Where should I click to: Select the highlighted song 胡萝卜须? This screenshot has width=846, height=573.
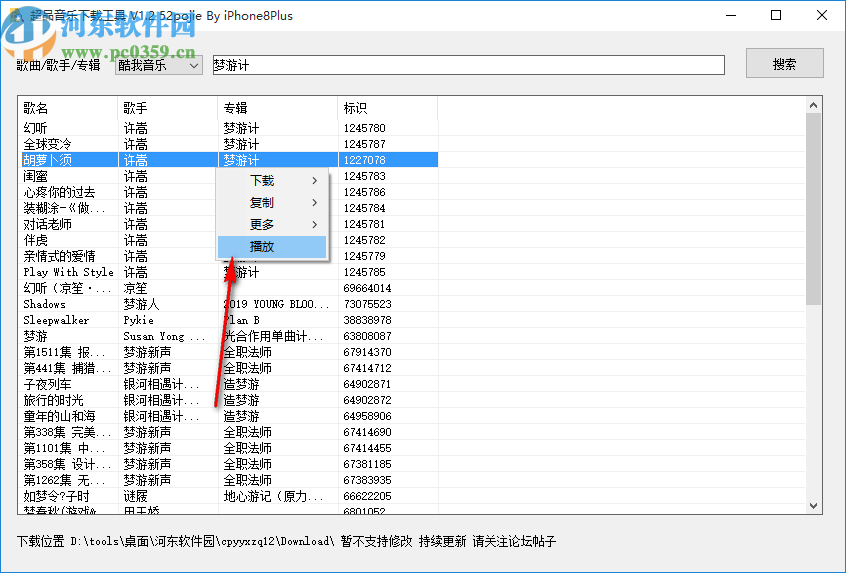click(x=229, y=160)
